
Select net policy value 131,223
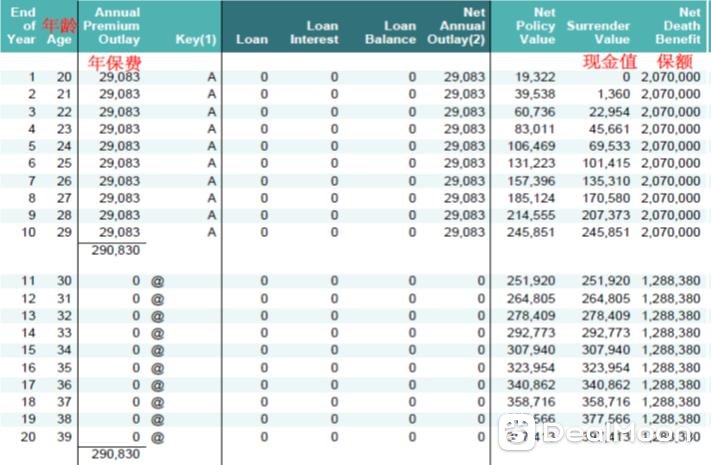tap(531, 163)
